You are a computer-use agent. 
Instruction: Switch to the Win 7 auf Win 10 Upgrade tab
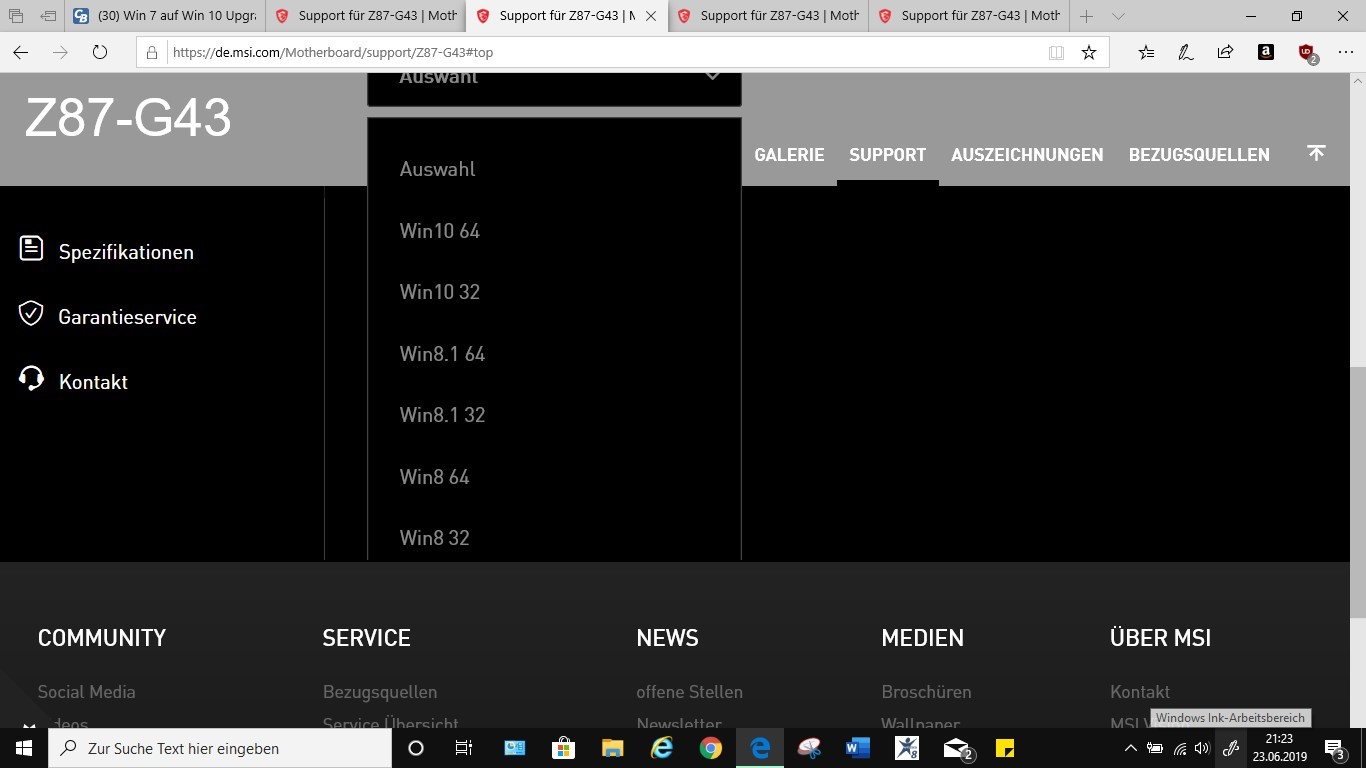point(164,16)
